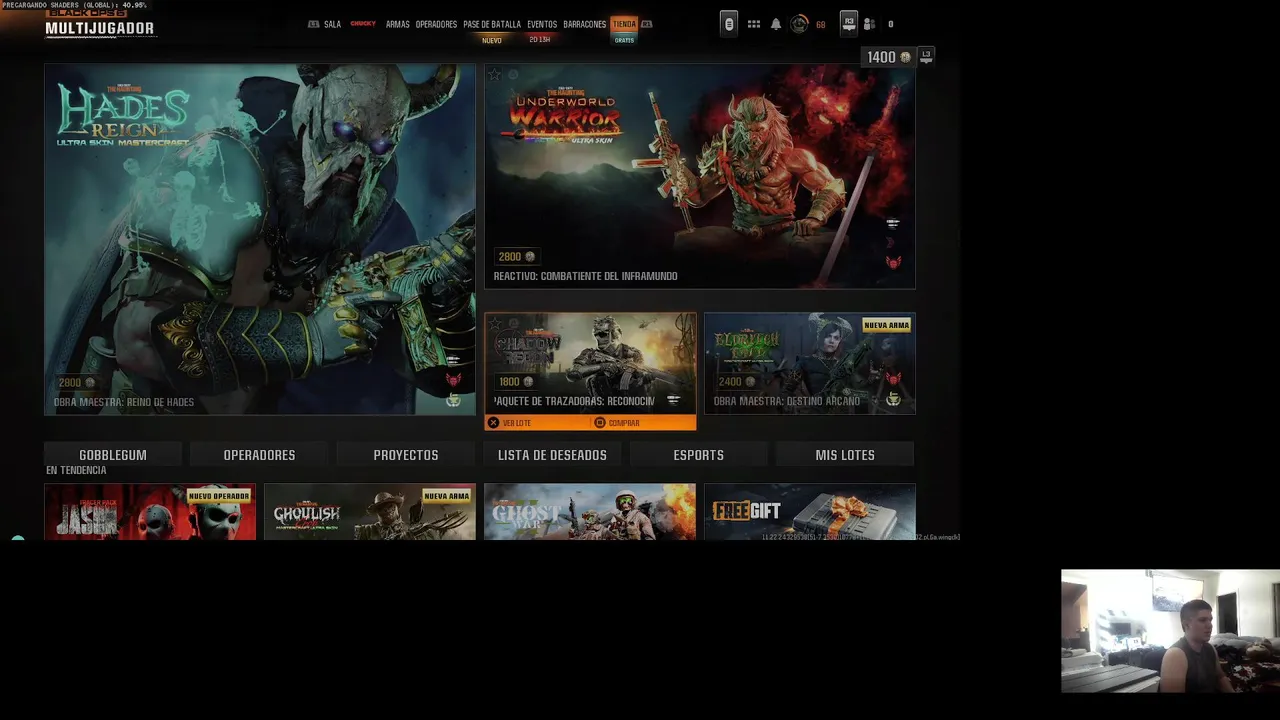Open the Free Gift card
Image resolution: width=1280 pixels, height=720 pixels.
pos(810,512)
